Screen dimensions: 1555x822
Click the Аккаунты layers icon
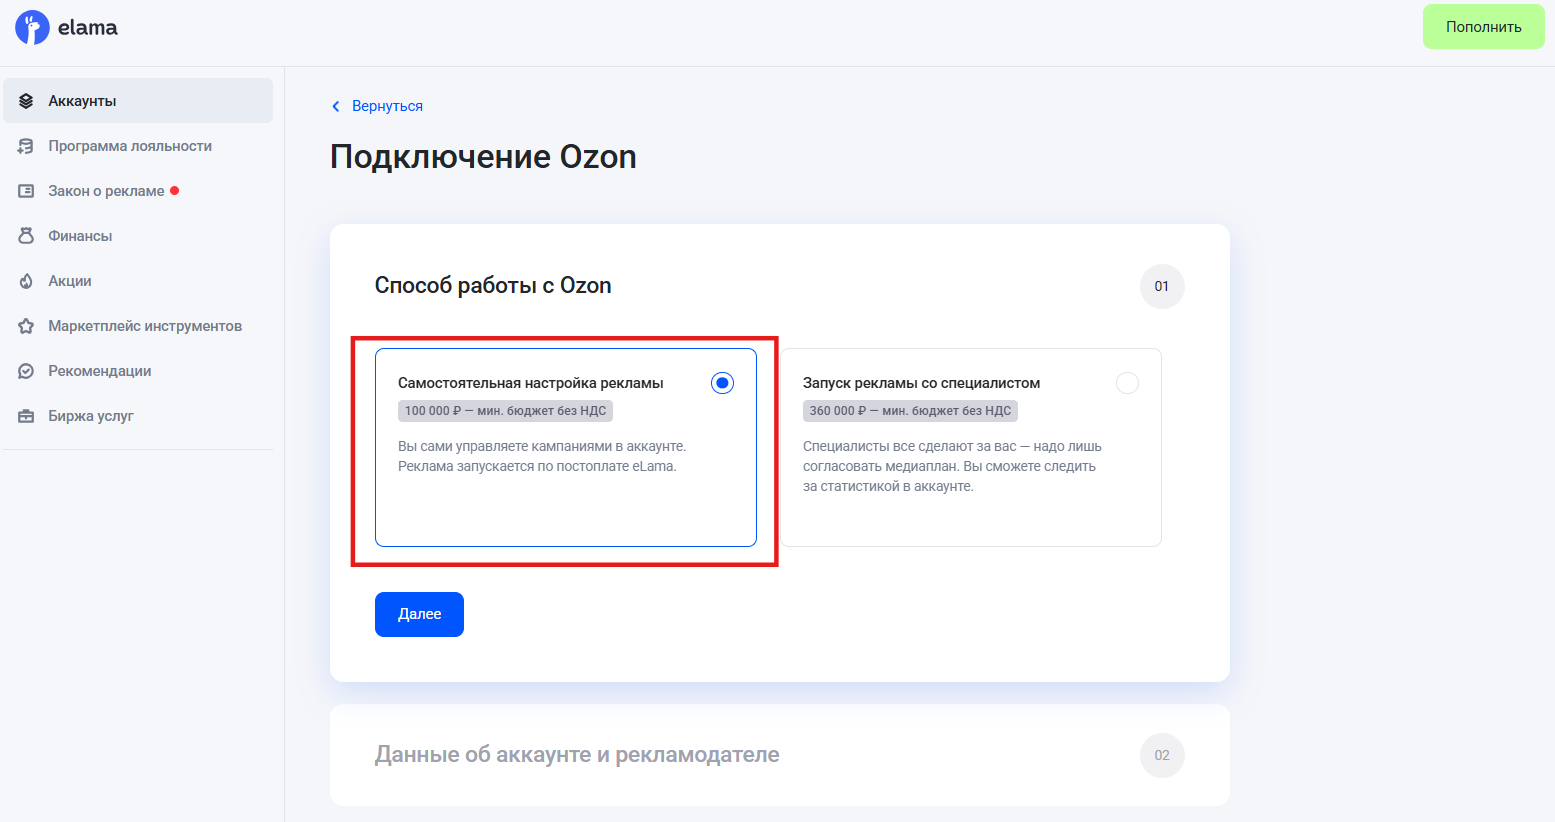tap(26, 101)
